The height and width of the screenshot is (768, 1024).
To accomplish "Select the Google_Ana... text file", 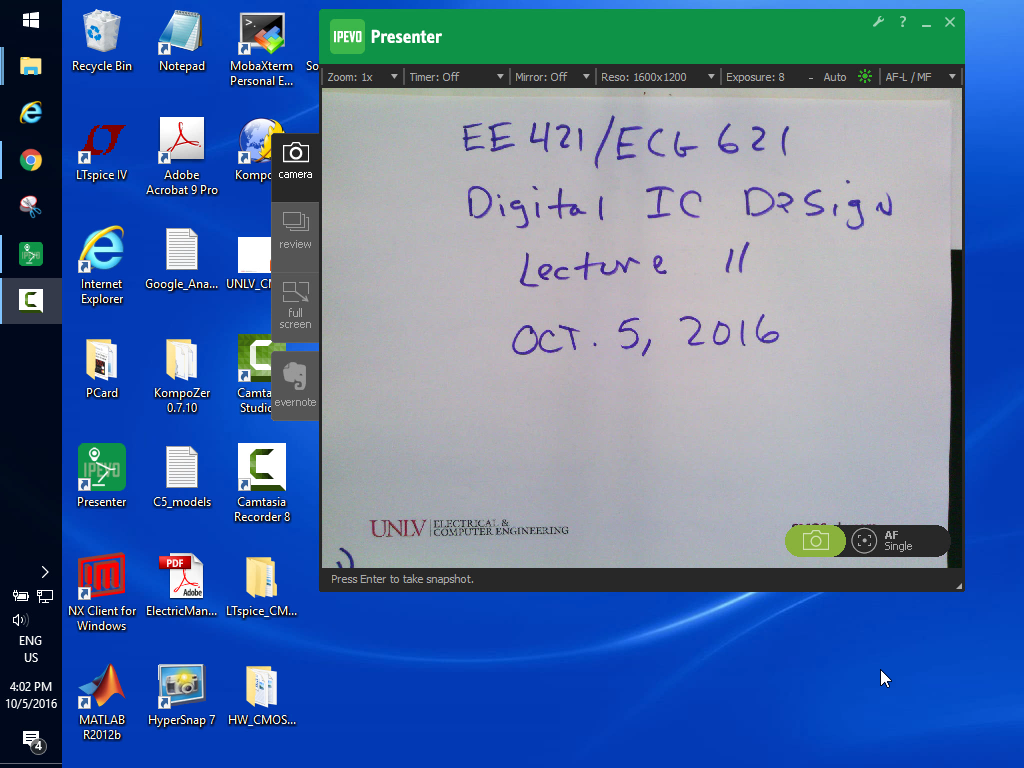I will (x=182, y=259).
